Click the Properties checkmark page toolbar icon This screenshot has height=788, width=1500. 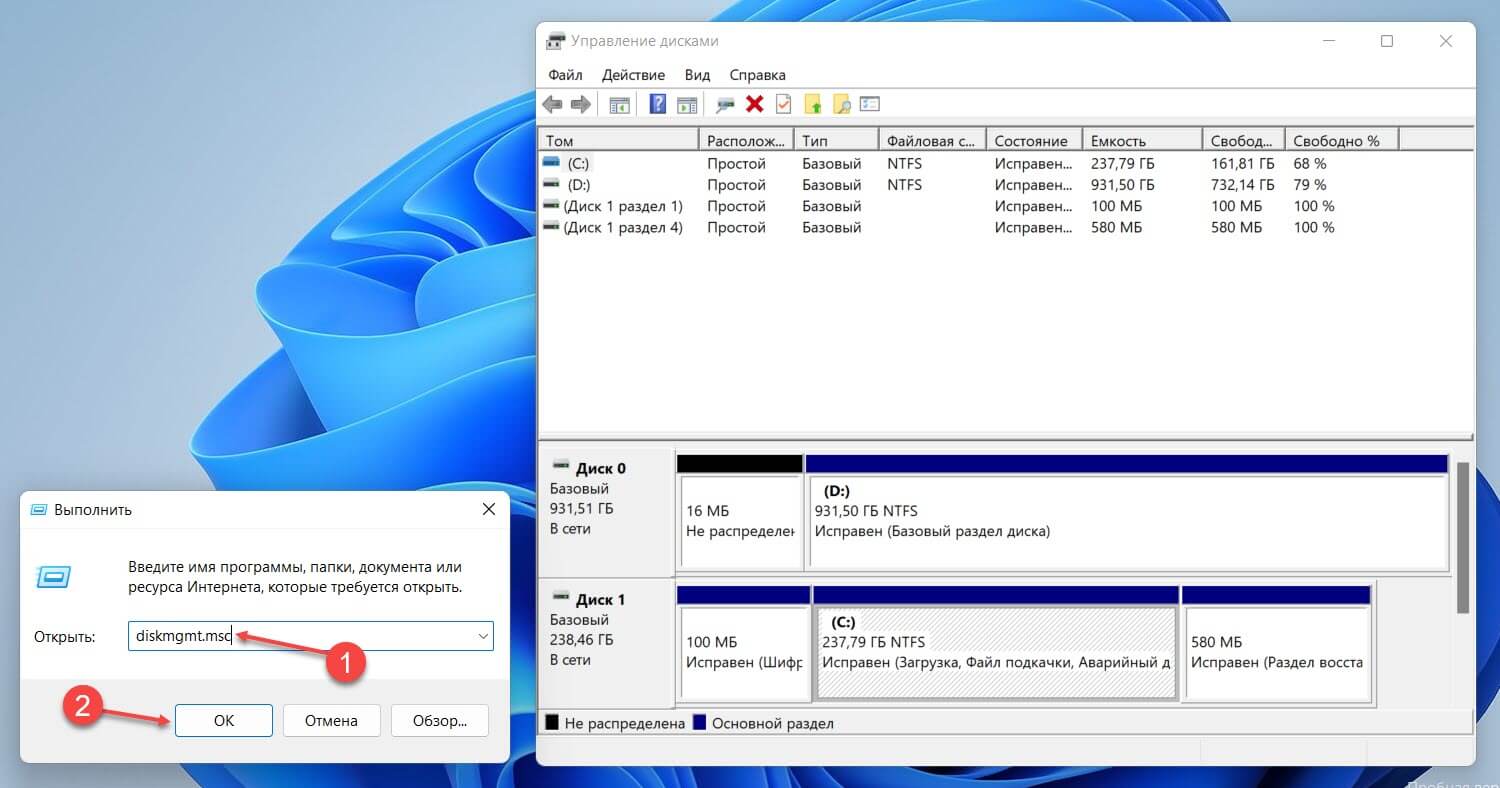(783, 104)
